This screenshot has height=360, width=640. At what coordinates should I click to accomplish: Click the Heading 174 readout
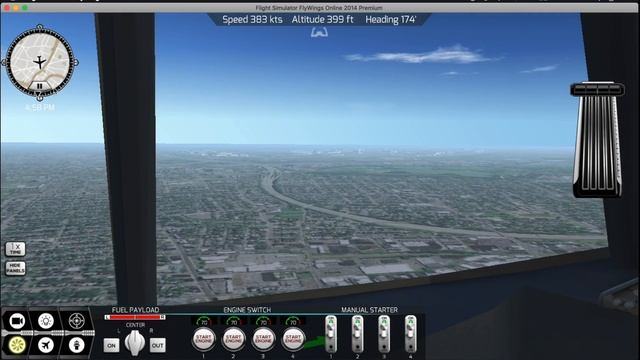click(391, 20)
